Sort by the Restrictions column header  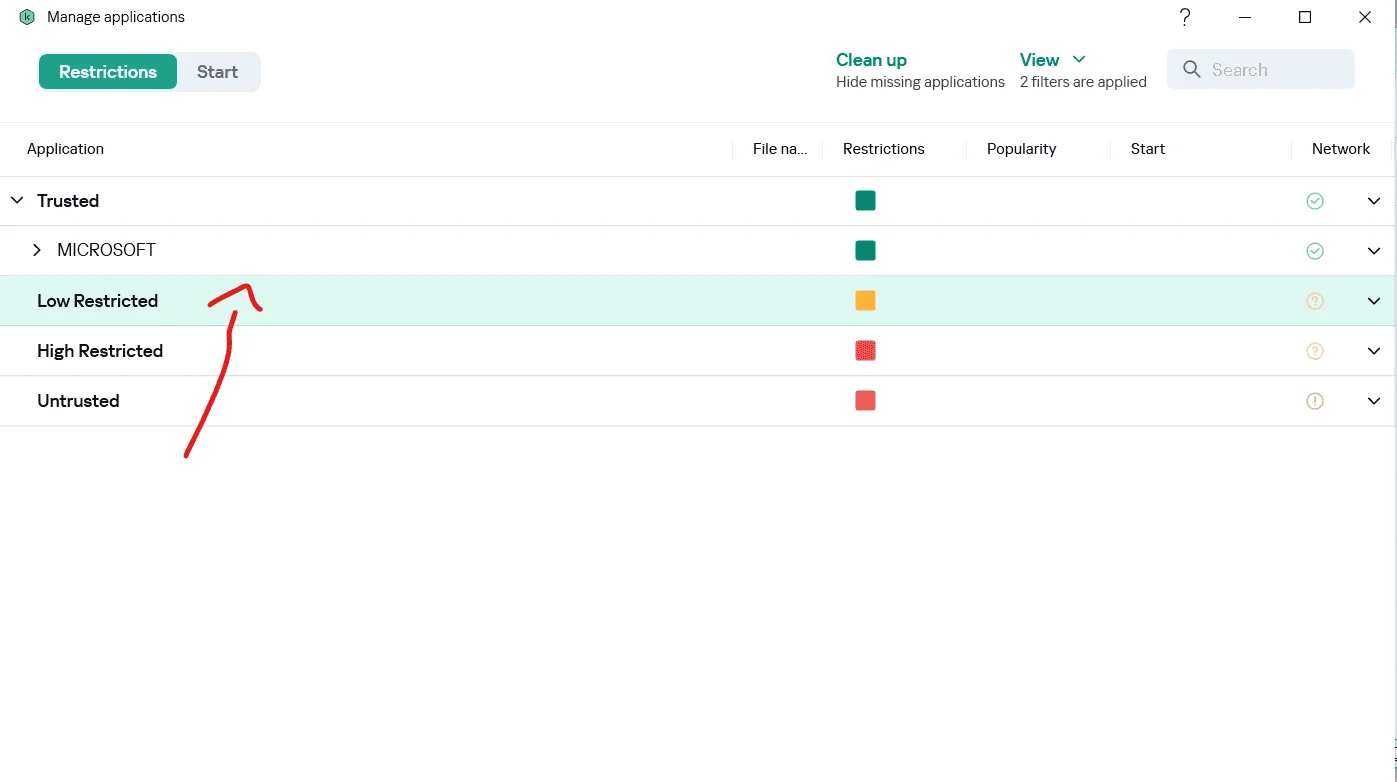884,149
